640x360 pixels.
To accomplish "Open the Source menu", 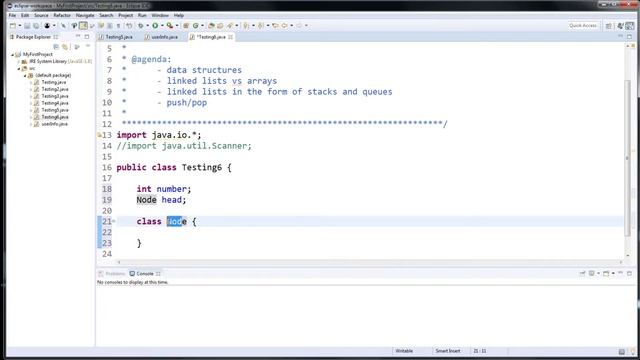I will (41, 15).
